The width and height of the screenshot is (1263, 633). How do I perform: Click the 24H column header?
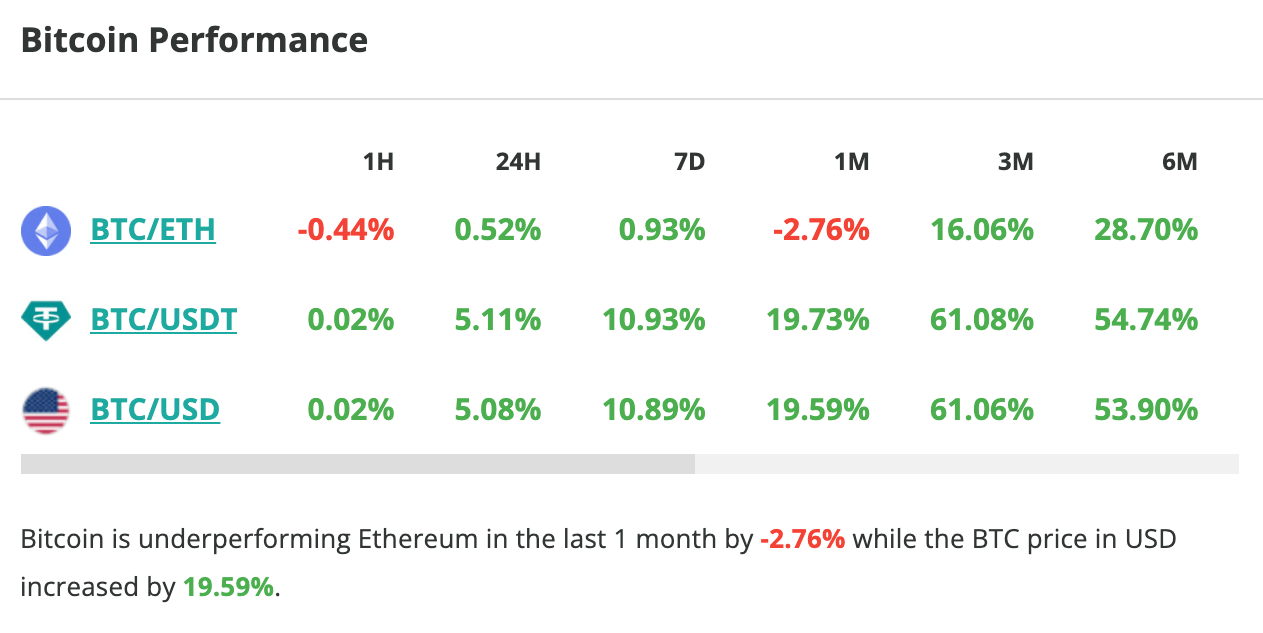(518, 161)
